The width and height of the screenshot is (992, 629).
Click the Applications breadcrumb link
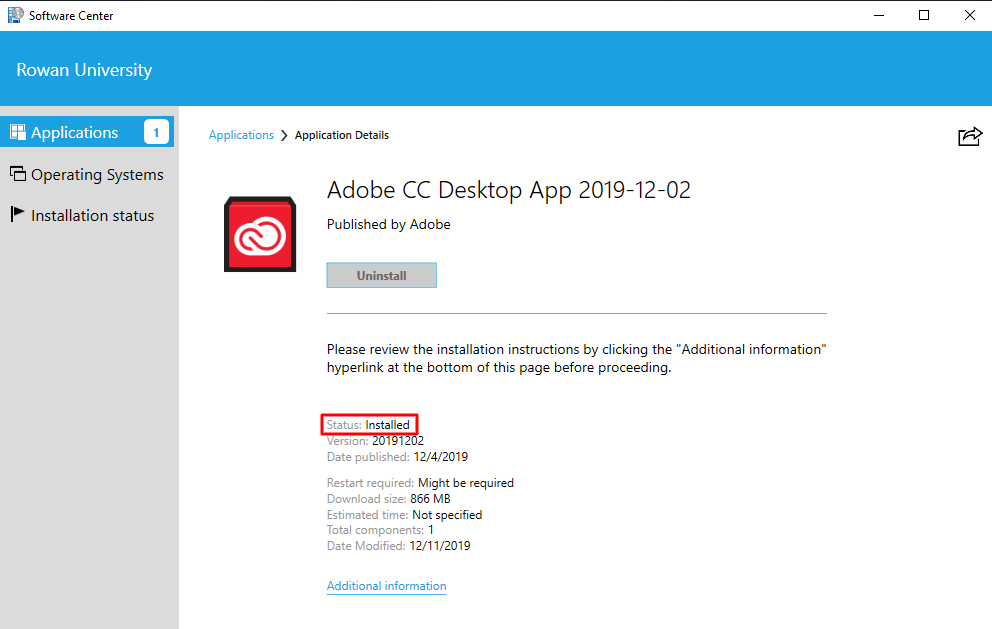241,134
